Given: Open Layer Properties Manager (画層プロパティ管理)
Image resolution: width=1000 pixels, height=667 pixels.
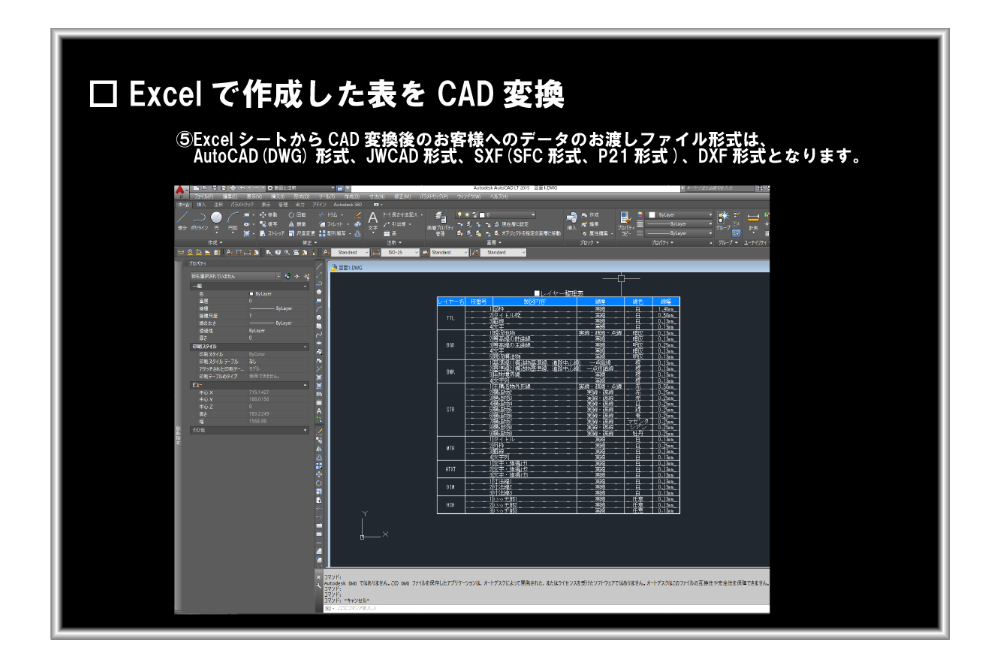Looking at the screenshot, I should (x=440, y=223).
